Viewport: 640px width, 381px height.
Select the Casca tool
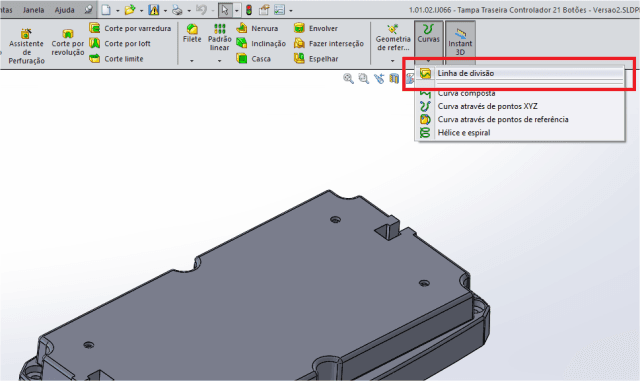click(x=253, y=58)
